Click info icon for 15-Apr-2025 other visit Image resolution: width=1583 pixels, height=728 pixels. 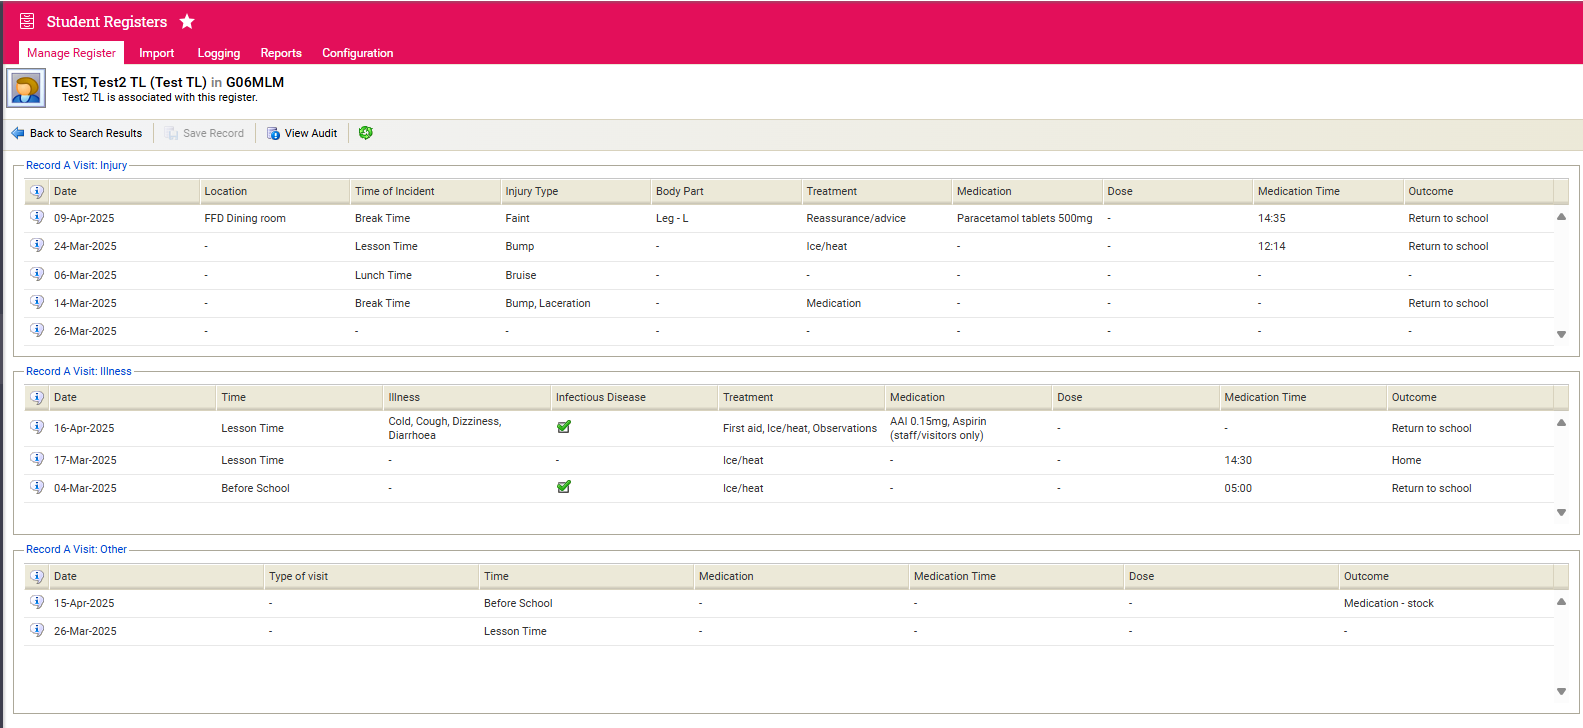point(37,602)
